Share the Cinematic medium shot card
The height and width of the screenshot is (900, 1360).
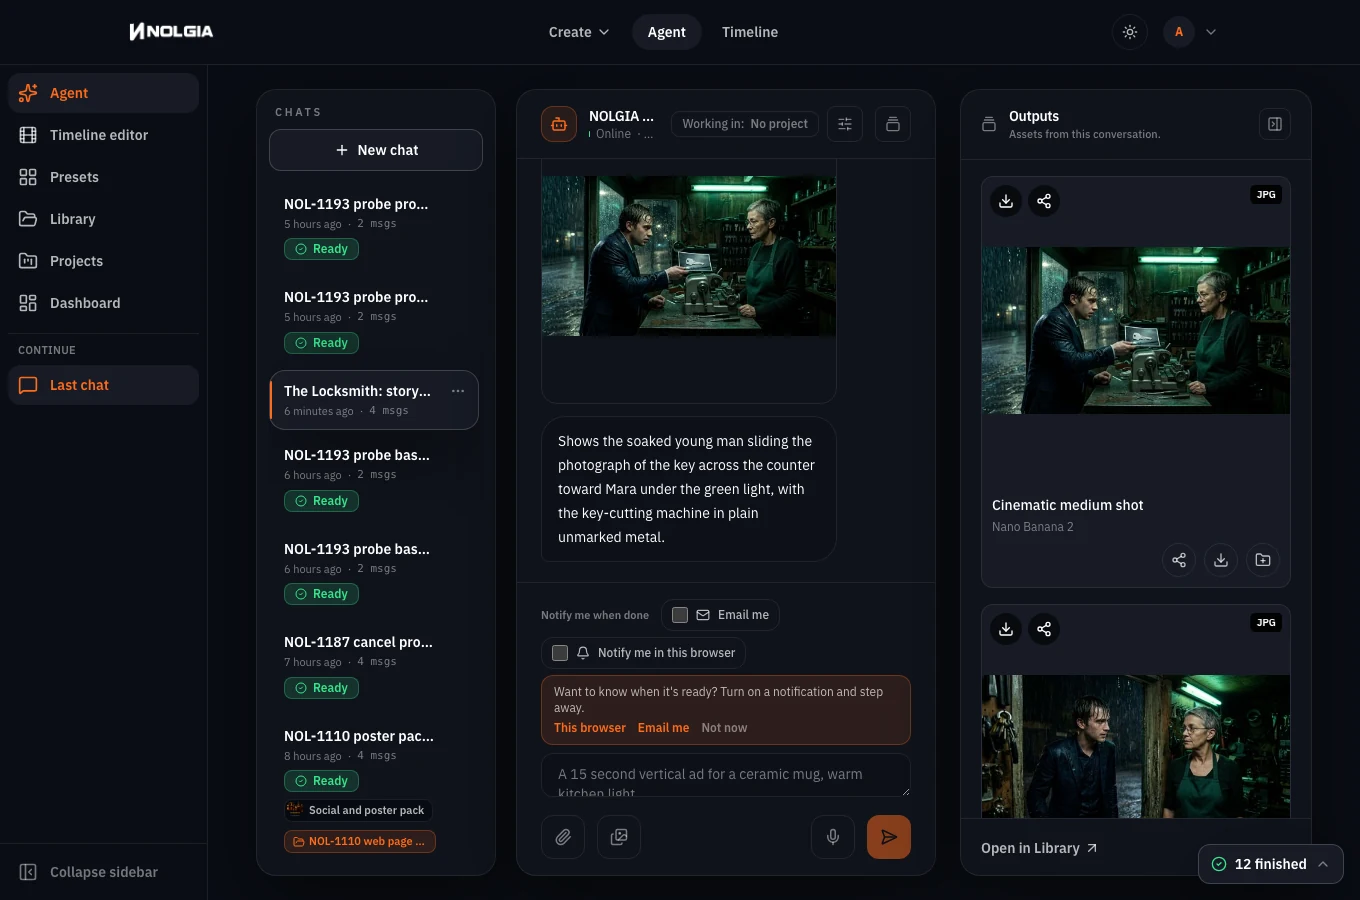(1179, 560)
